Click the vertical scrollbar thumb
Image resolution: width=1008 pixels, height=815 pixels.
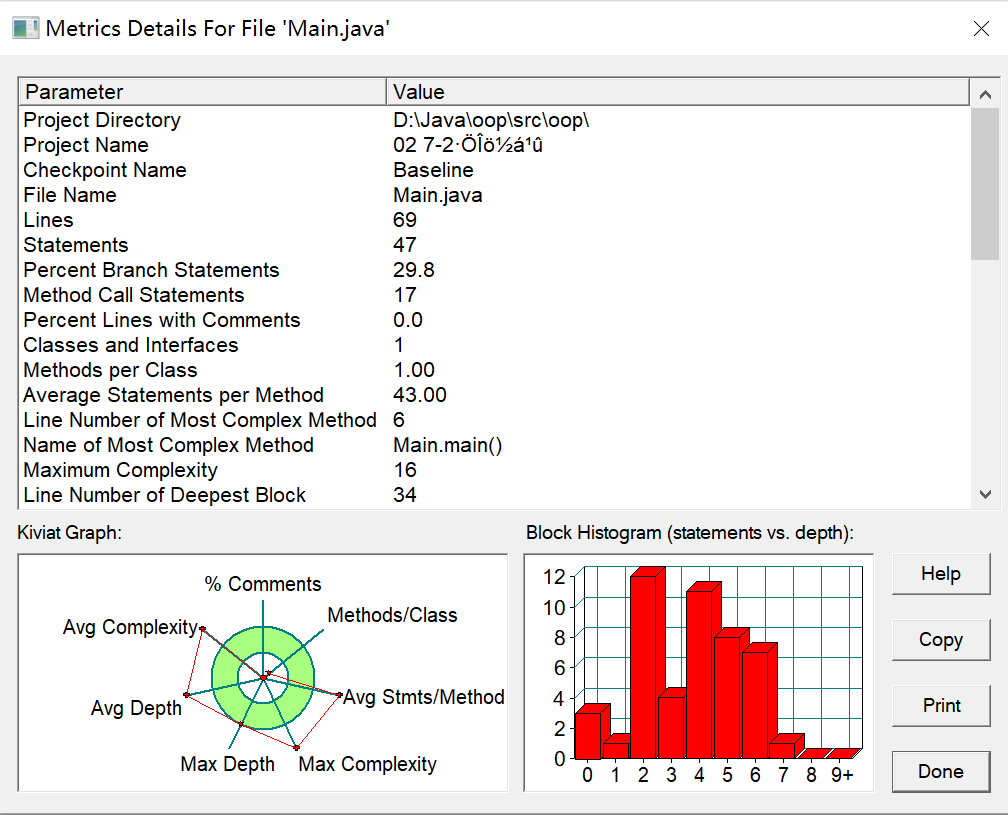[985, 183]
